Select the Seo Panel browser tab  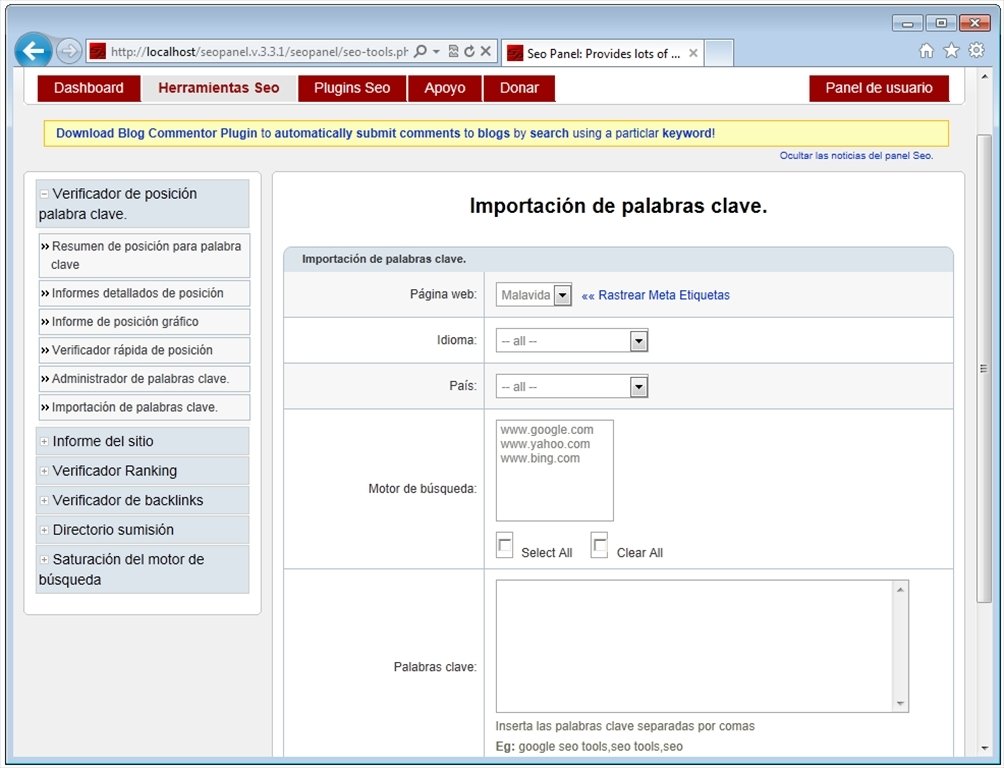pos(603,53)
